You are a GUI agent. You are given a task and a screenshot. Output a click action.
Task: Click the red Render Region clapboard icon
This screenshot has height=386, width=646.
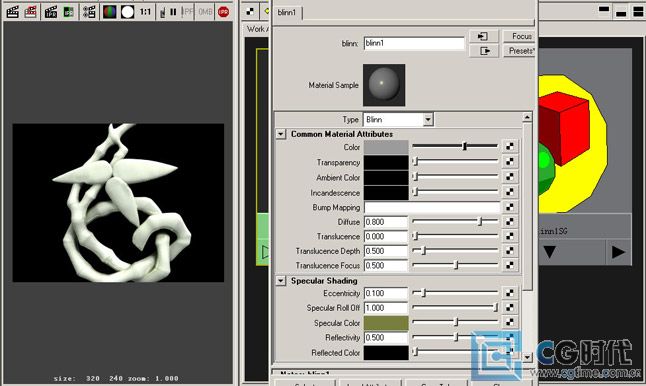[30, 12]
